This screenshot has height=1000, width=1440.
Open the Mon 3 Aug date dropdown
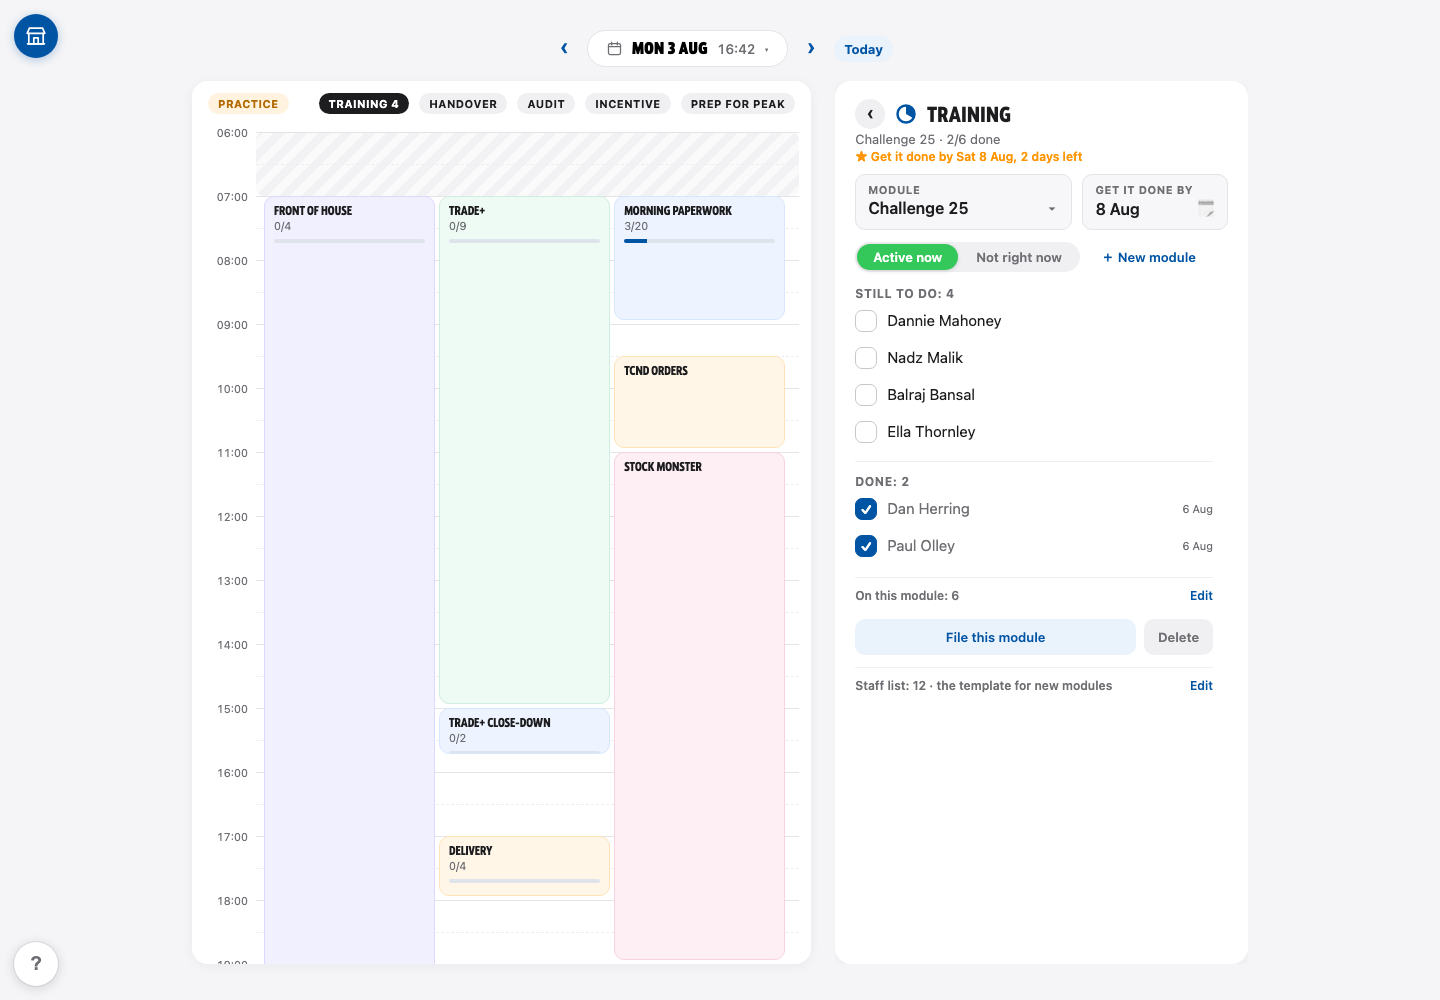coord(688,48)
